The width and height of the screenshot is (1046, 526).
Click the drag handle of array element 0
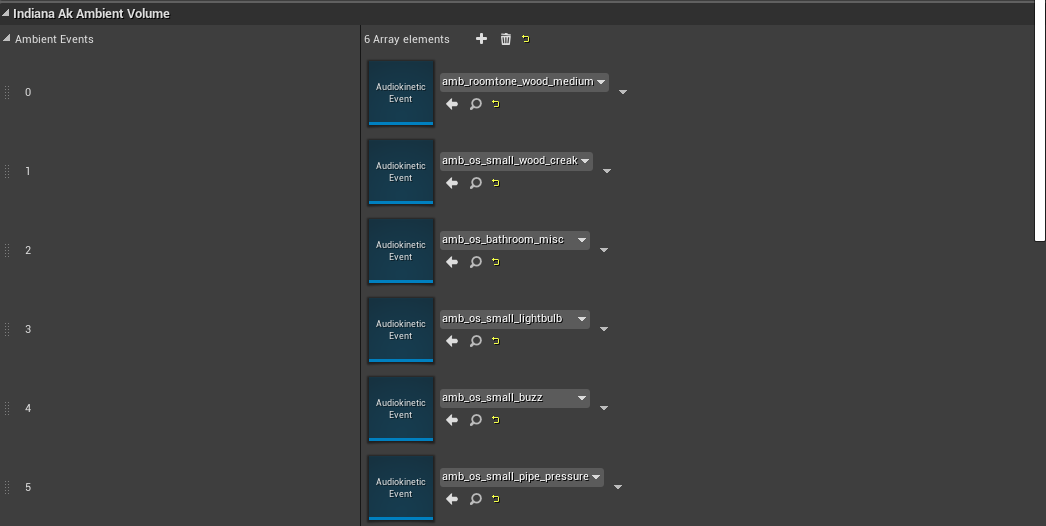[x=7, y=93]
